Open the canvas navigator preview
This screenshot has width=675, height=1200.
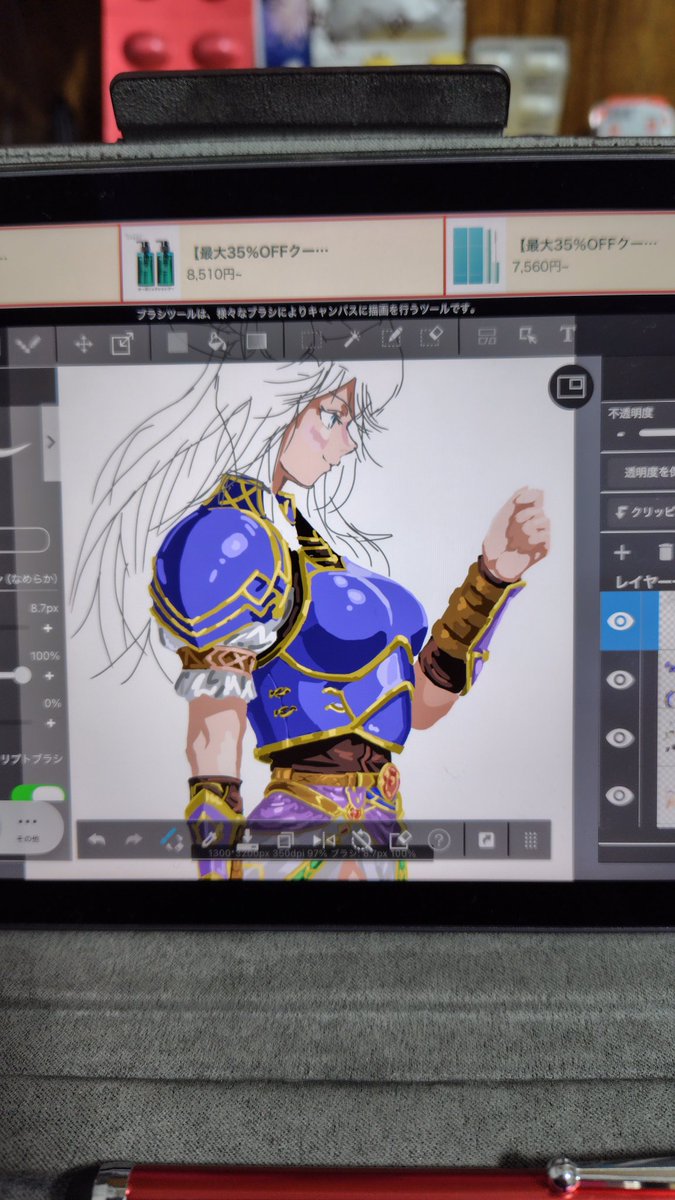571,385
